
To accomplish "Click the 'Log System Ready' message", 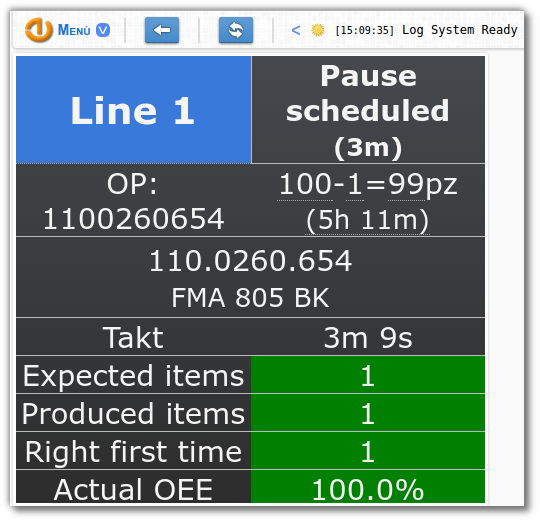I will click(x=460, y=30).
